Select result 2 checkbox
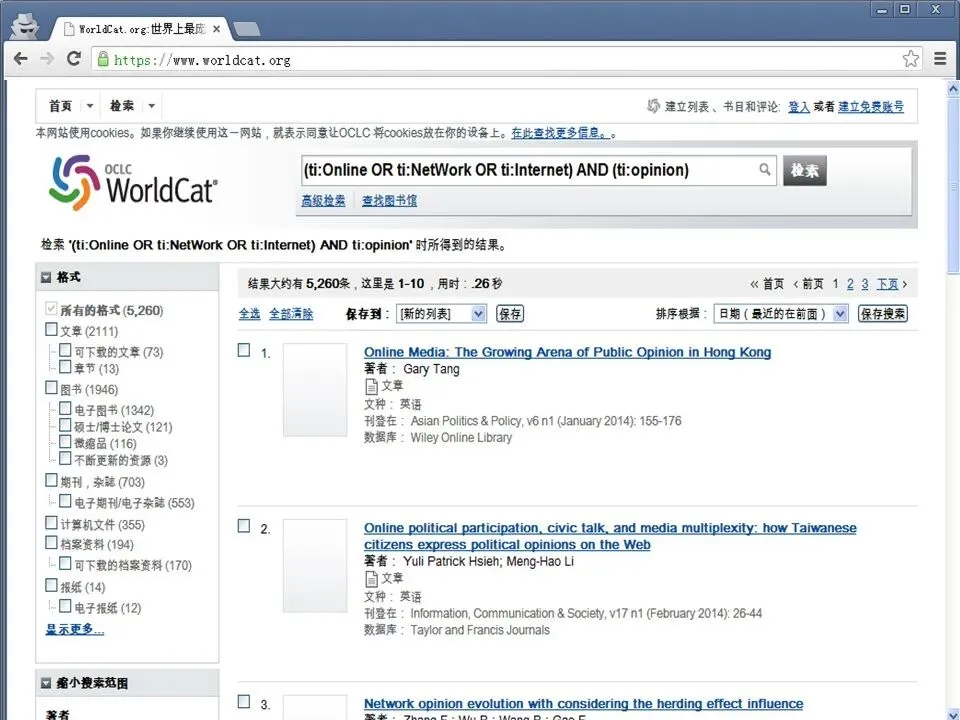This screenshot has width=960, height=720. pyautogui.click(x=244, y=526)
